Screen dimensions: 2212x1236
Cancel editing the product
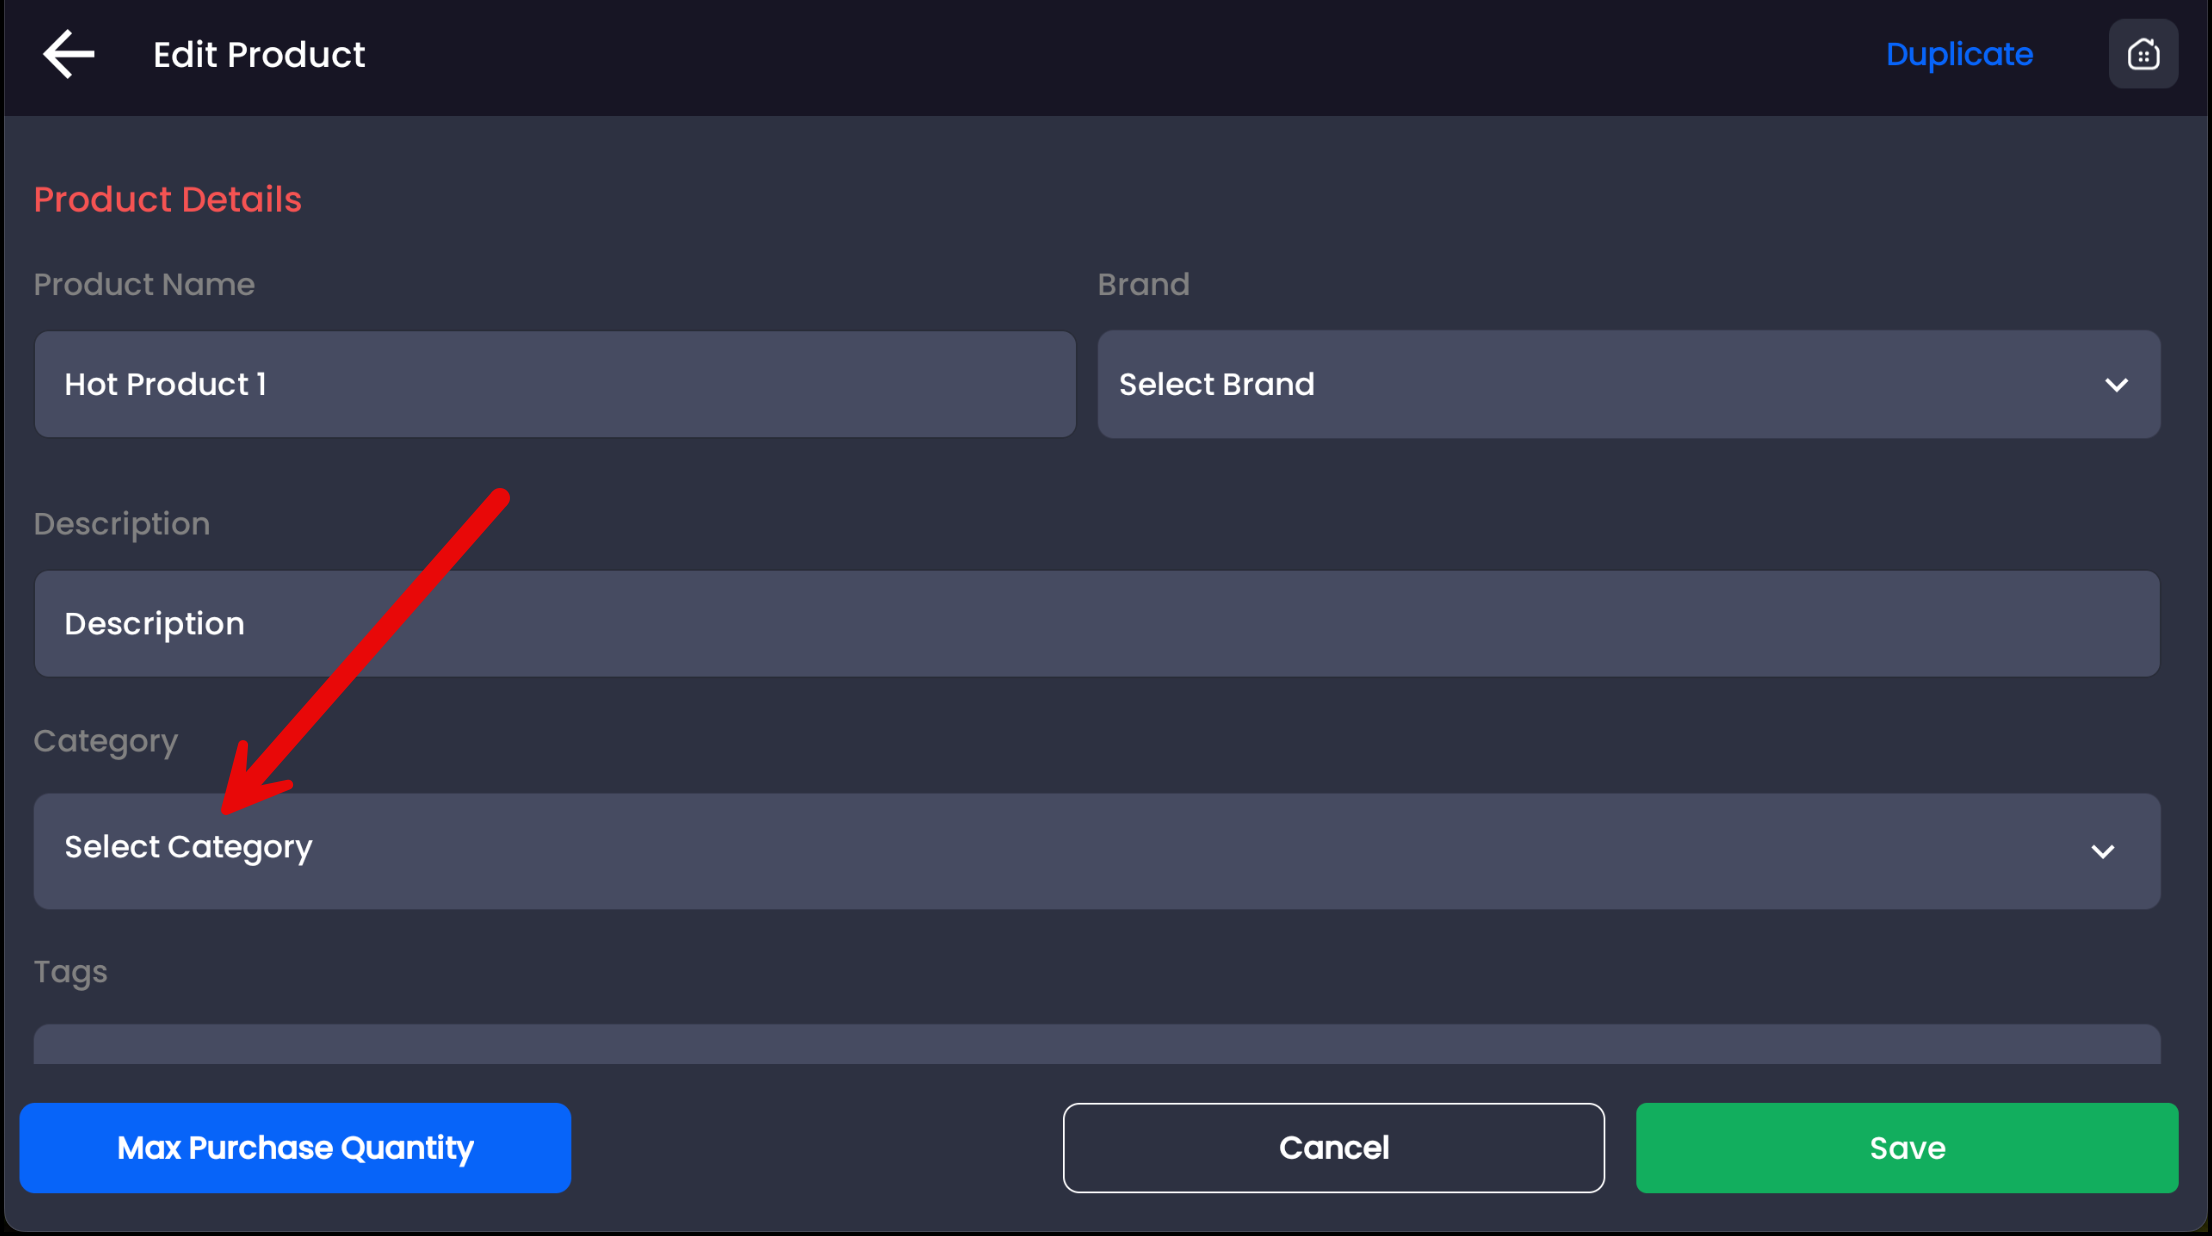1333,1148
